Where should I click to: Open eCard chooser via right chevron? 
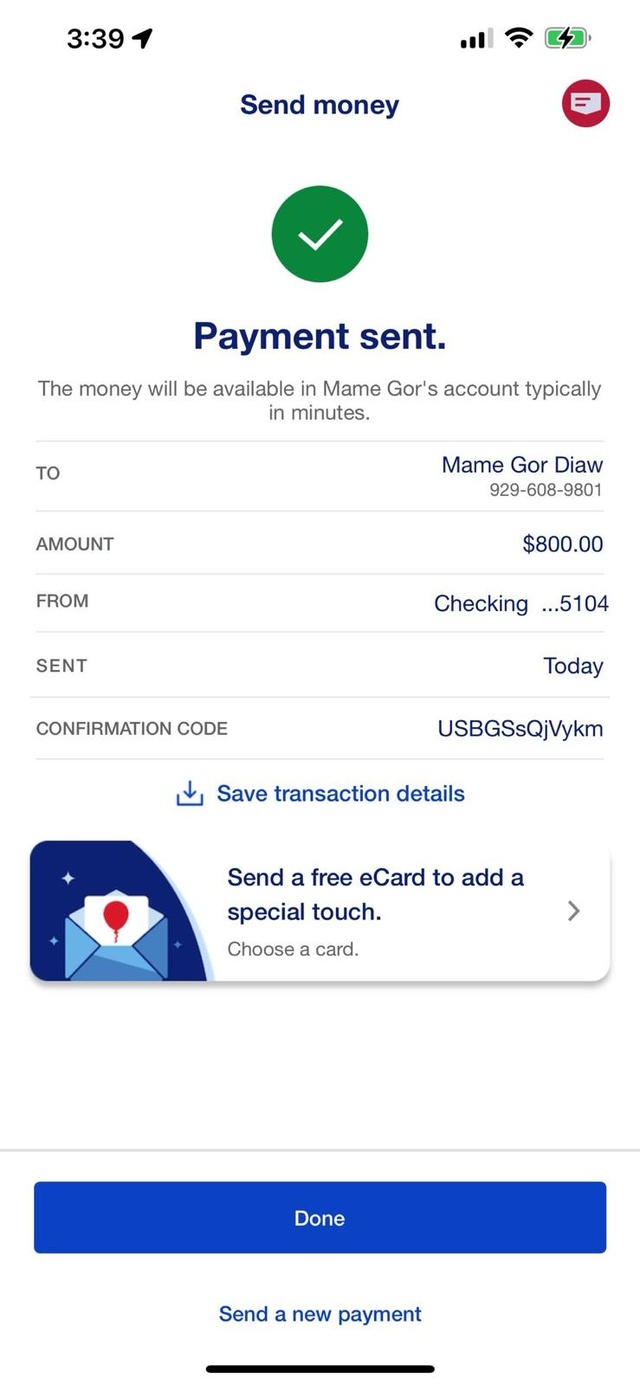point(574,911)
